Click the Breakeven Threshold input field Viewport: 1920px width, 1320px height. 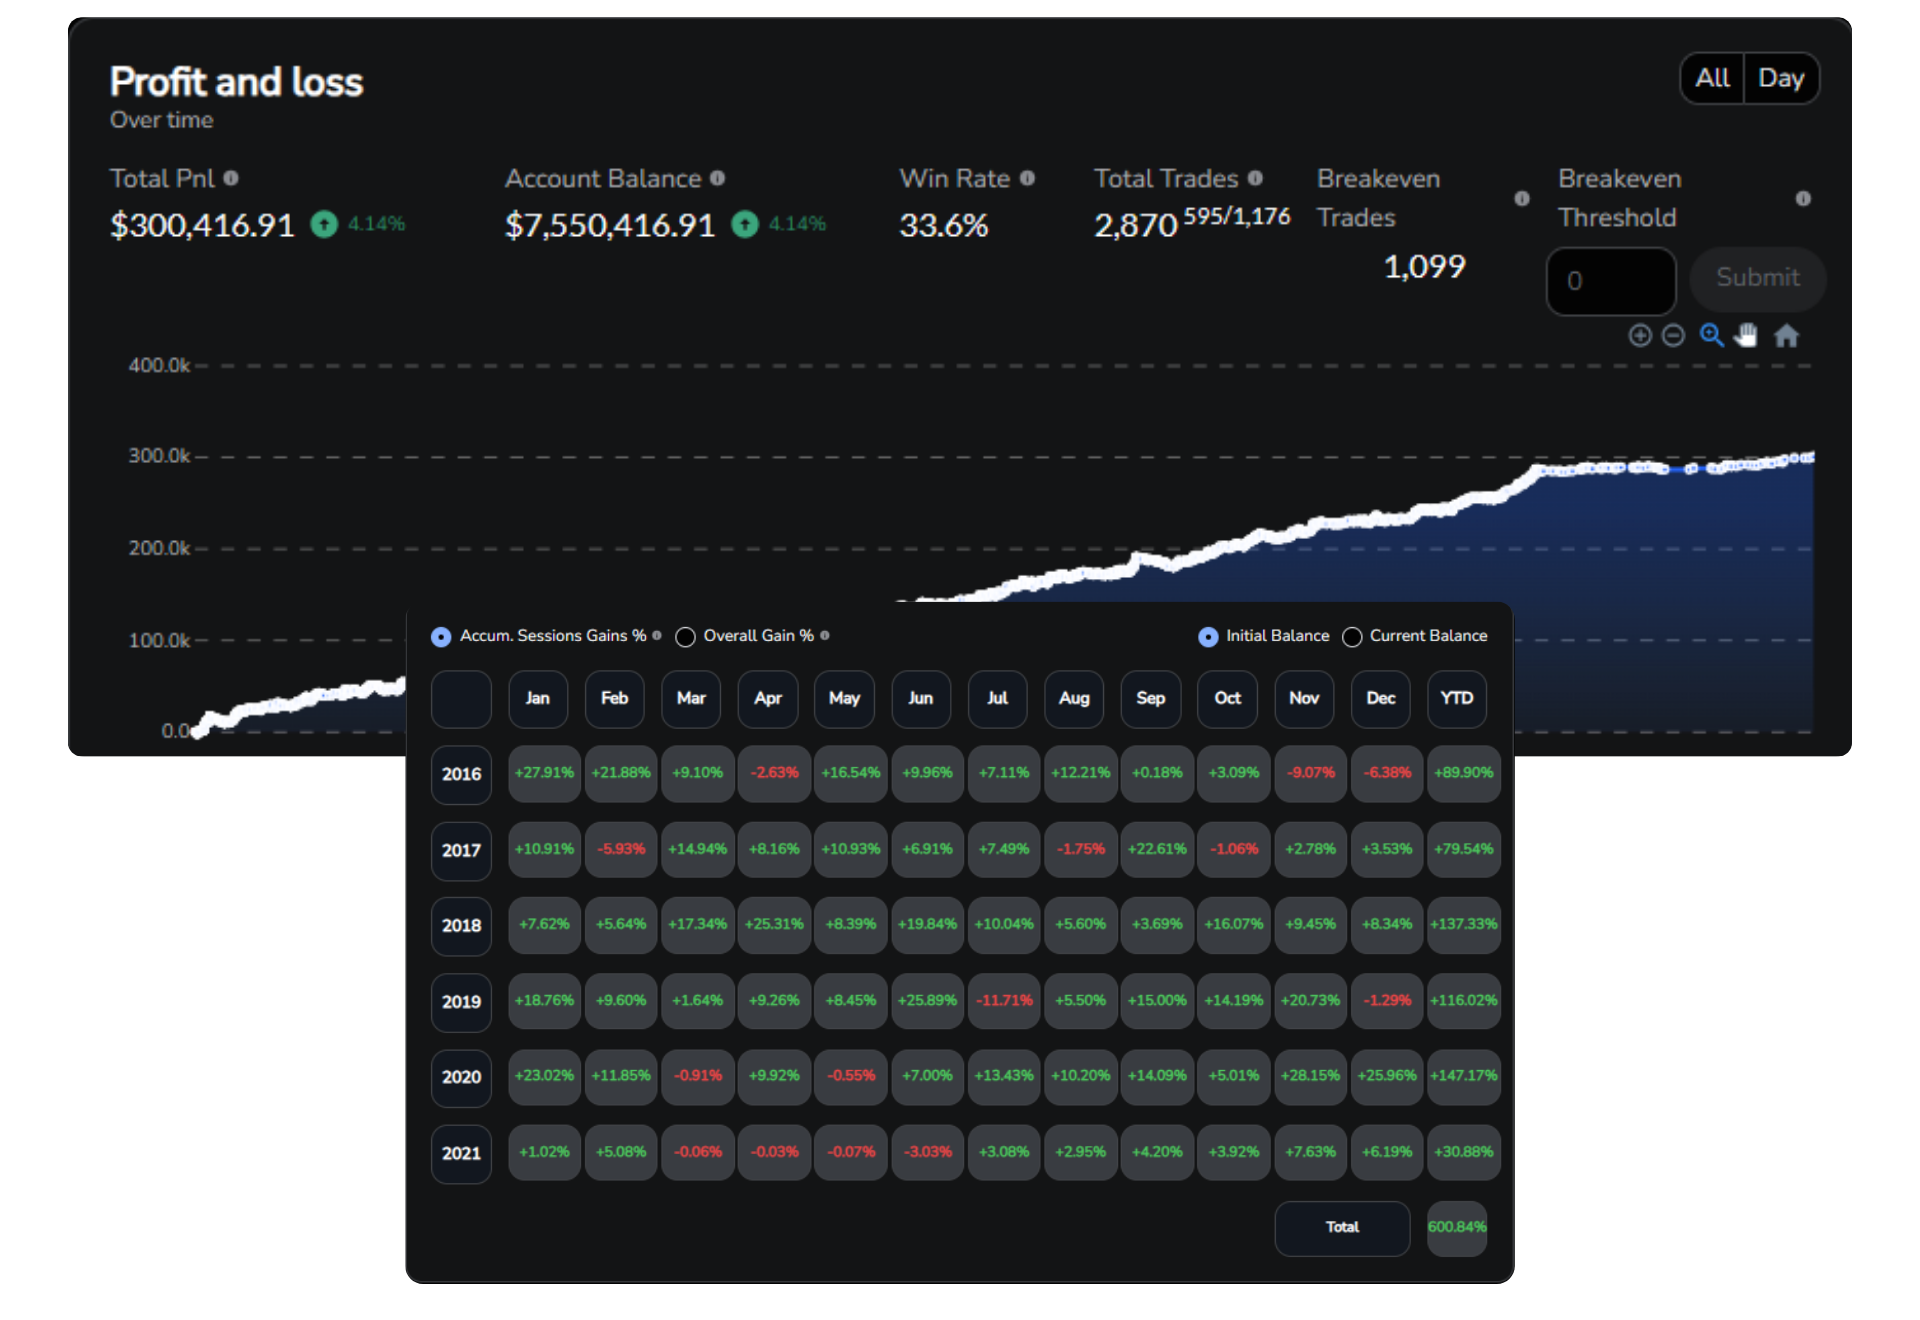click(1610, 281)
